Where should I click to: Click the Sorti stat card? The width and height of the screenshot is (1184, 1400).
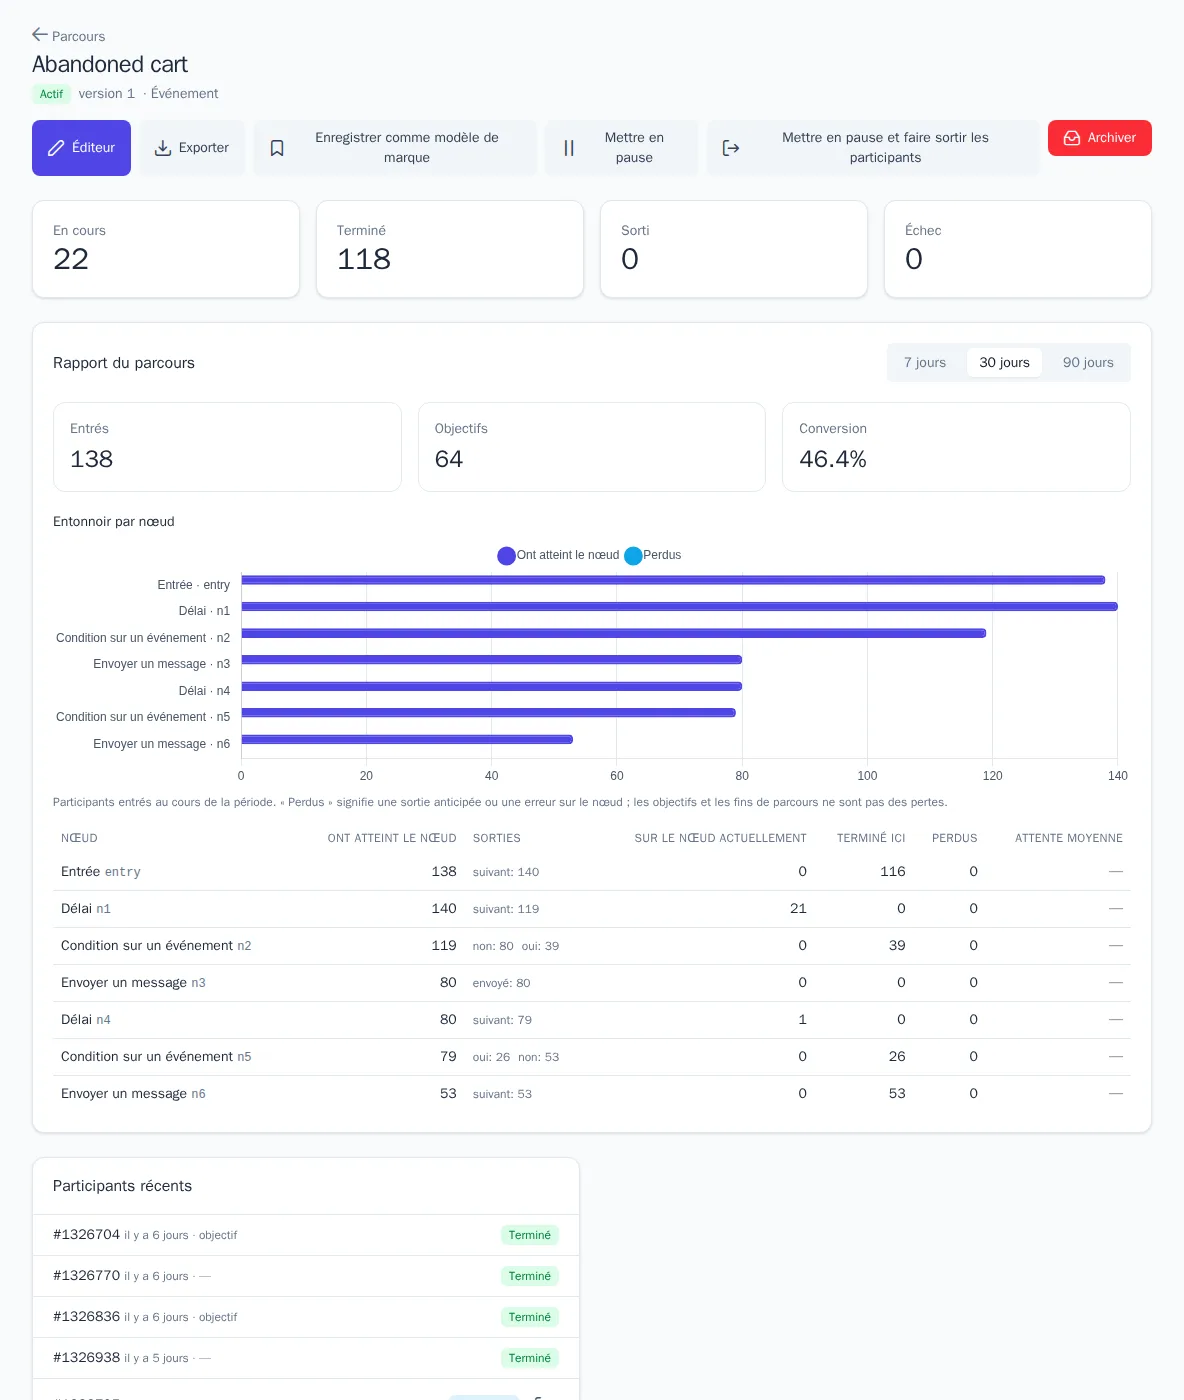734,249
